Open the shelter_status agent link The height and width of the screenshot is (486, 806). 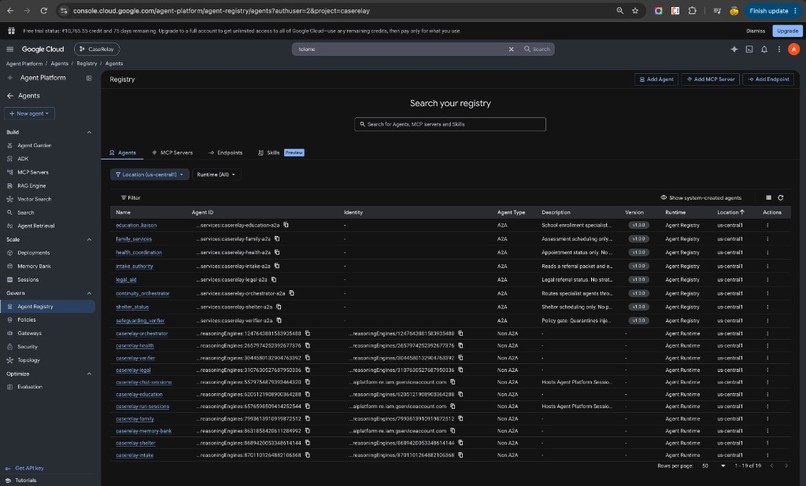(132, 307)
